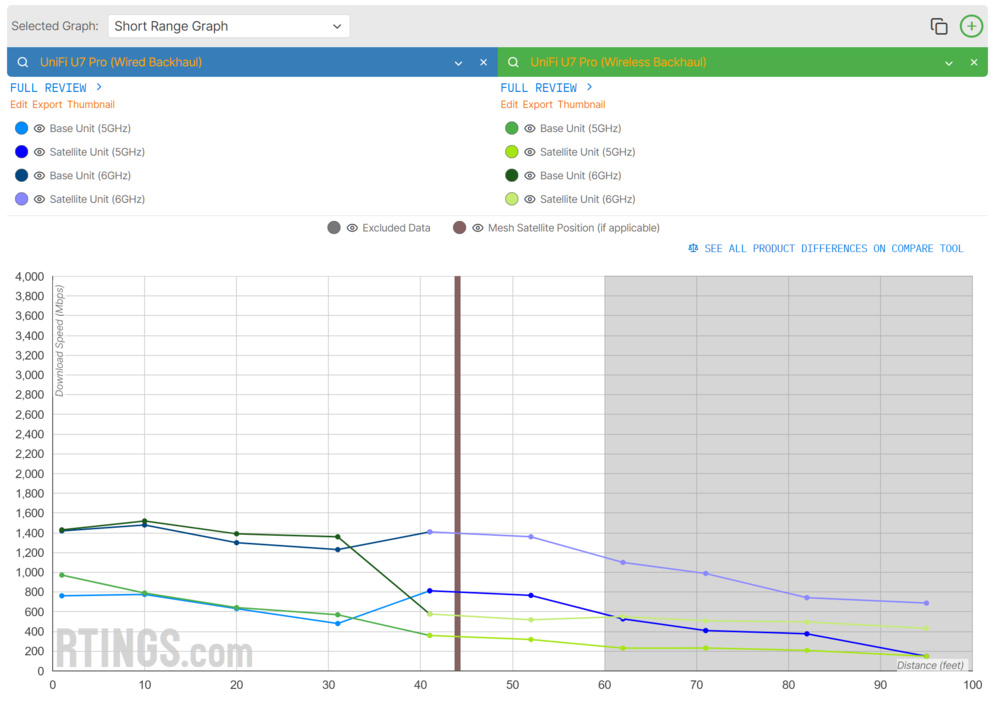Image resolution: width=1000 pixels, height=702 pixels.
Task: Toggle visibility of wired Satellite Unit (5GHz)
Action: point(39,151)
